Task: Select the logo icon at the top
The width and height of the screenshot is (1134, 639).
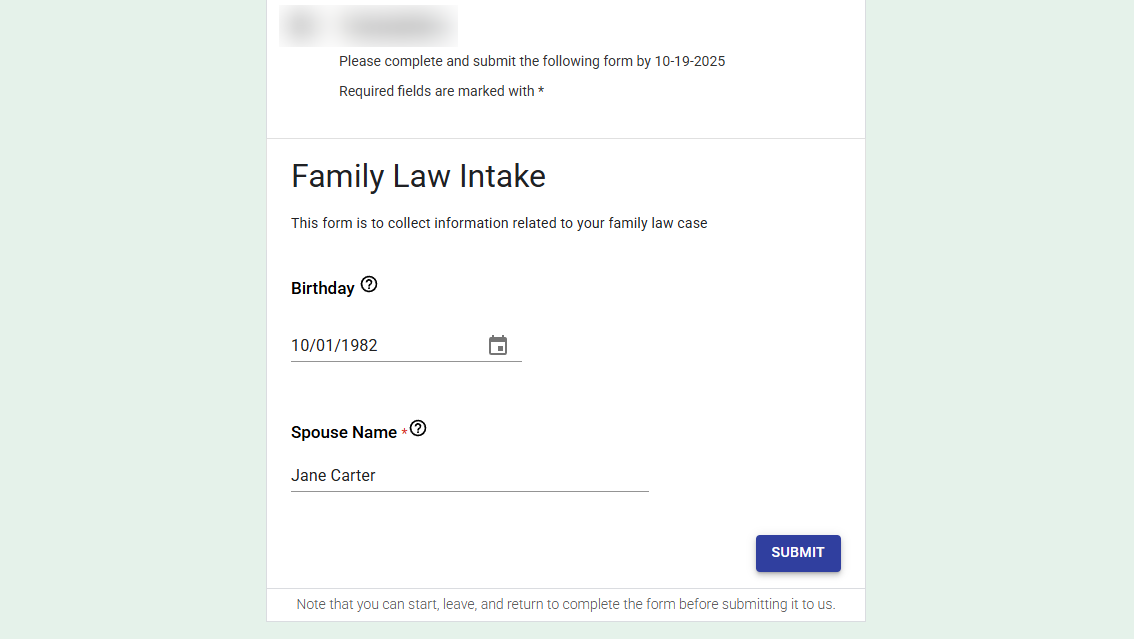Action: coord(300,25)
